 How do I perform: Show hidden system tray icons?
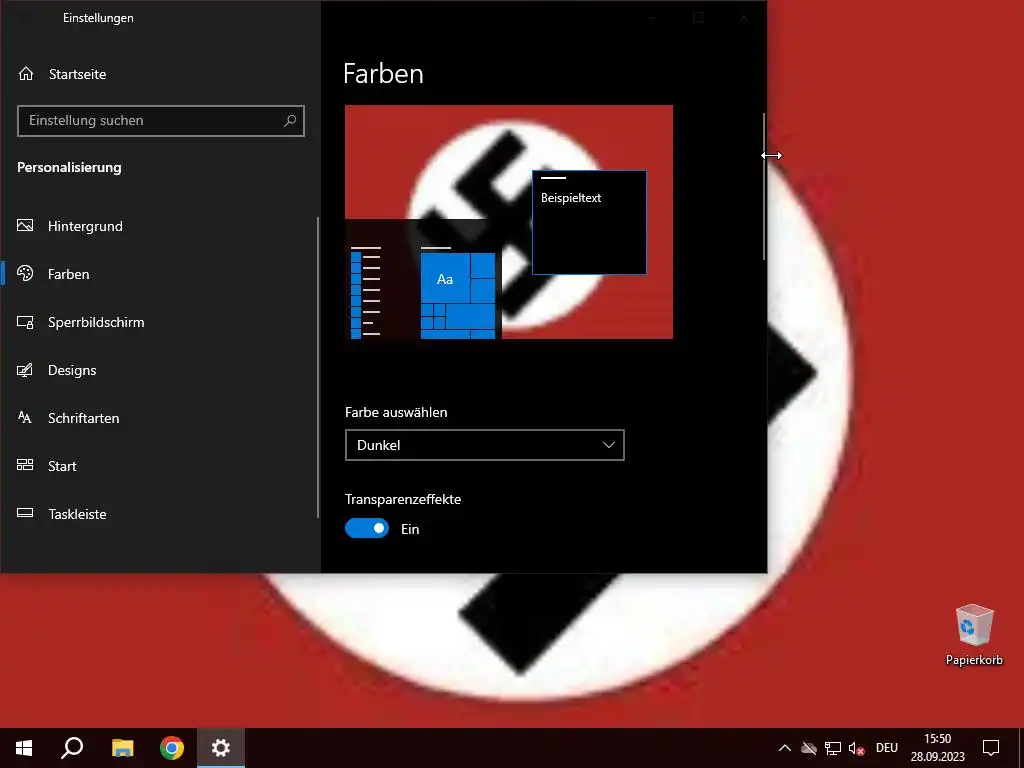point(785,748)
